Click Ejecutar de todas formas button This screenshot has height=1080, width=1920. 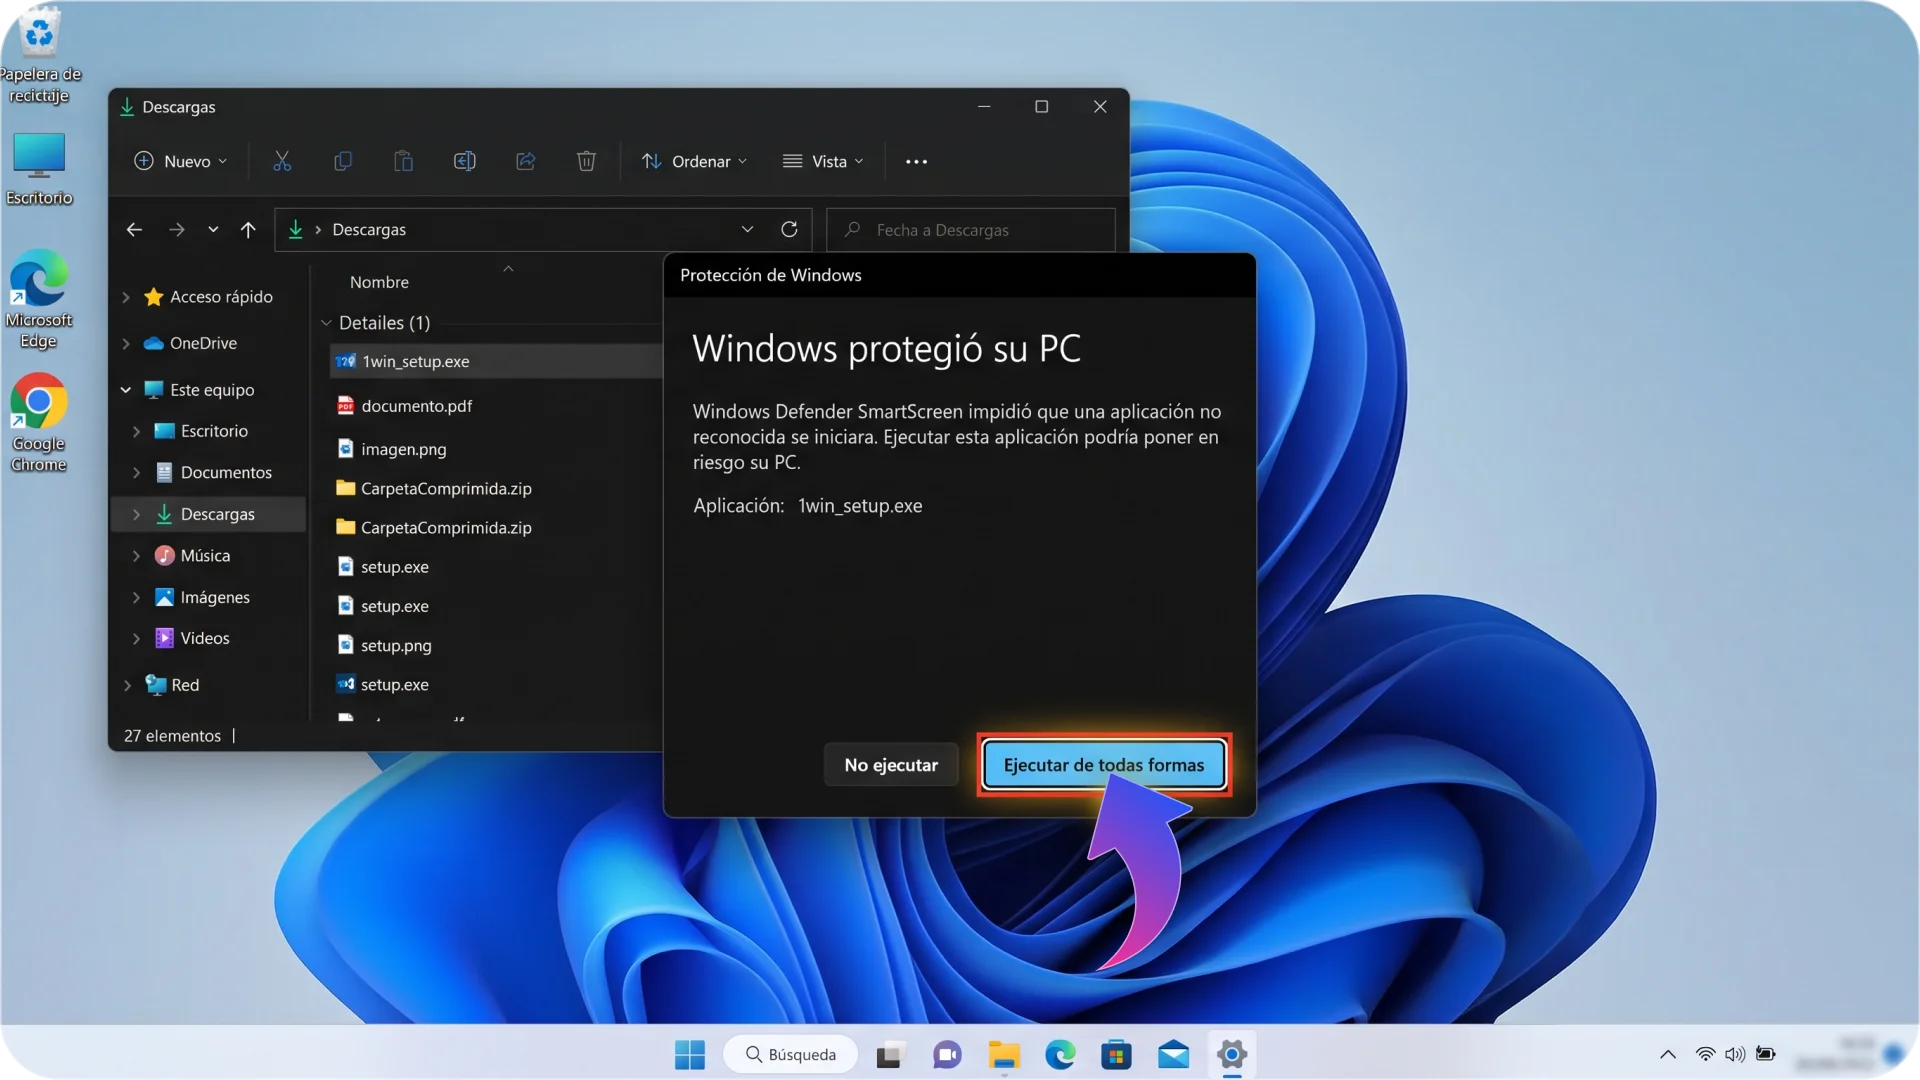click(x=1104, y=765)
